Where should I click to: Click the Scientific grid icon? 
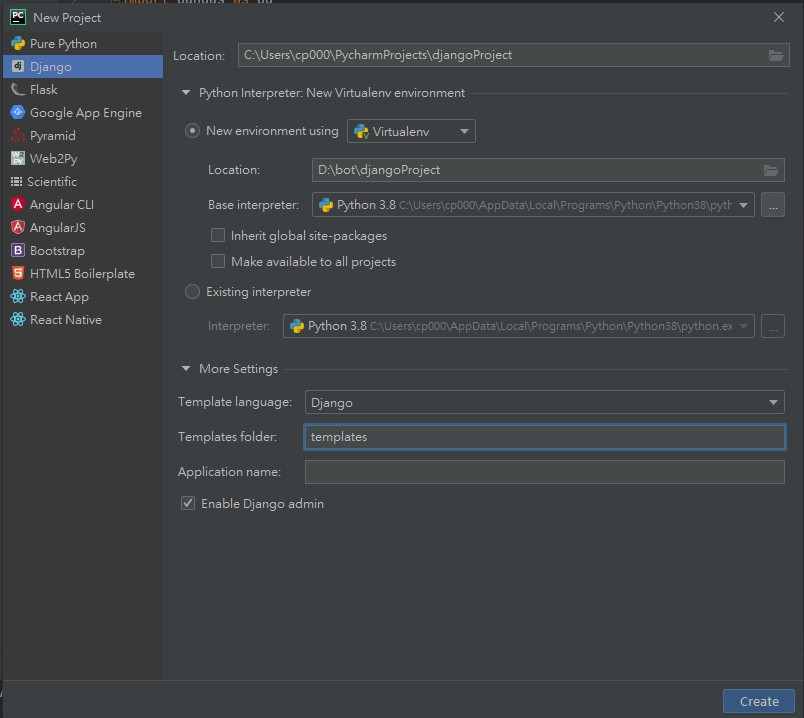pos(16,182)
